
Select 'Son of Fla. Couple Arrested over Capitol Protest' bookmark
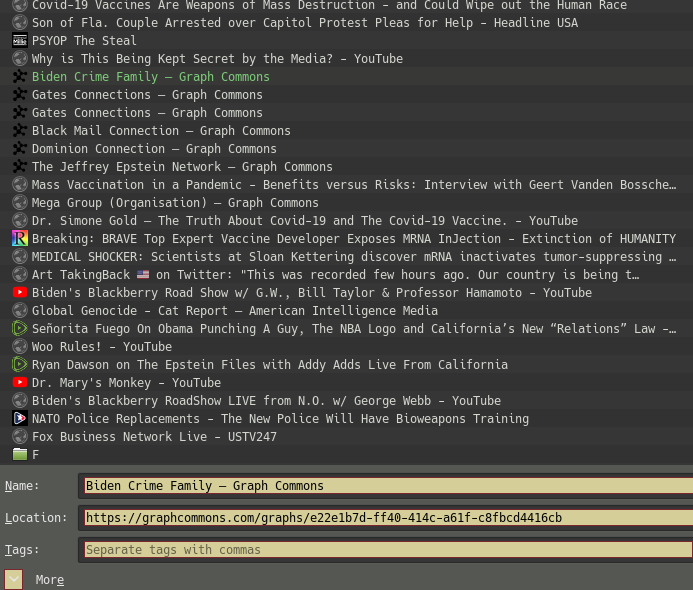346,23
